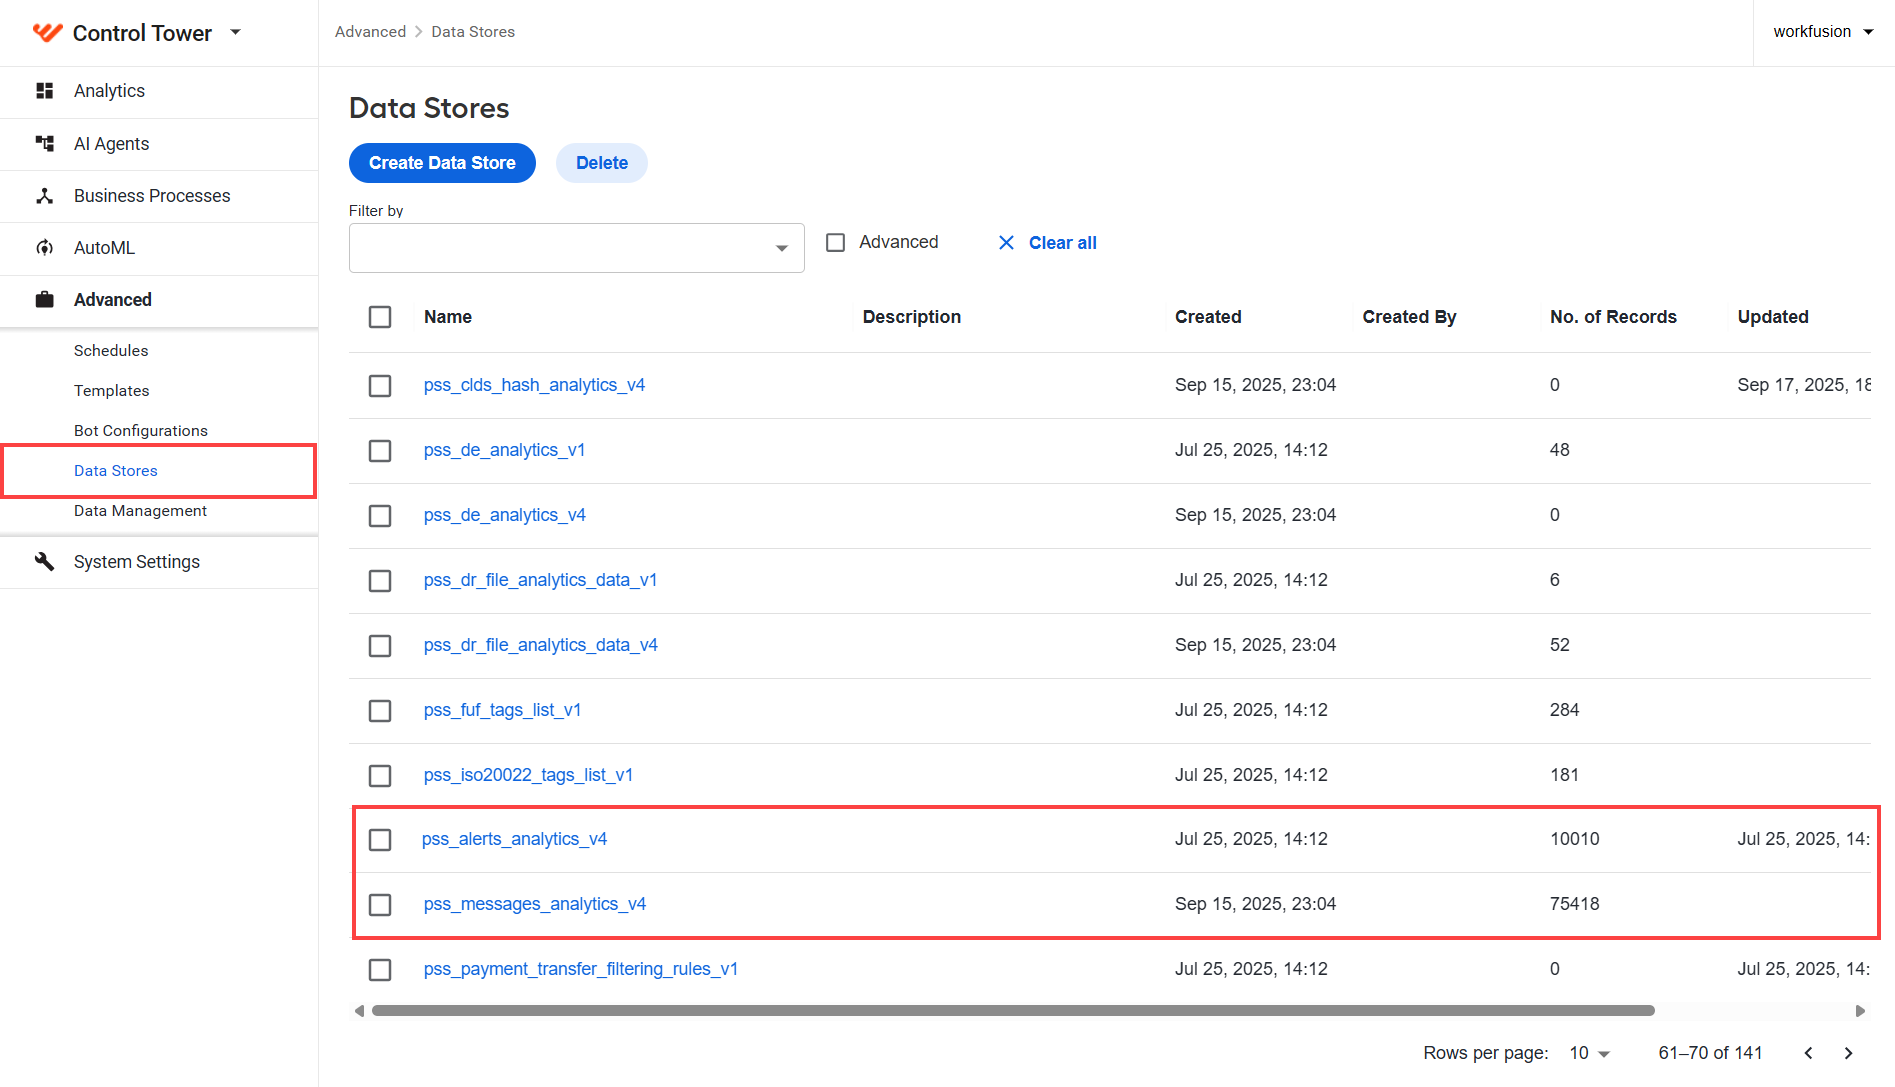Open AutoML in the sidebar
Image resolution: width=1895 pixels, height=1087 pixels.
click(x=159, y=248)
